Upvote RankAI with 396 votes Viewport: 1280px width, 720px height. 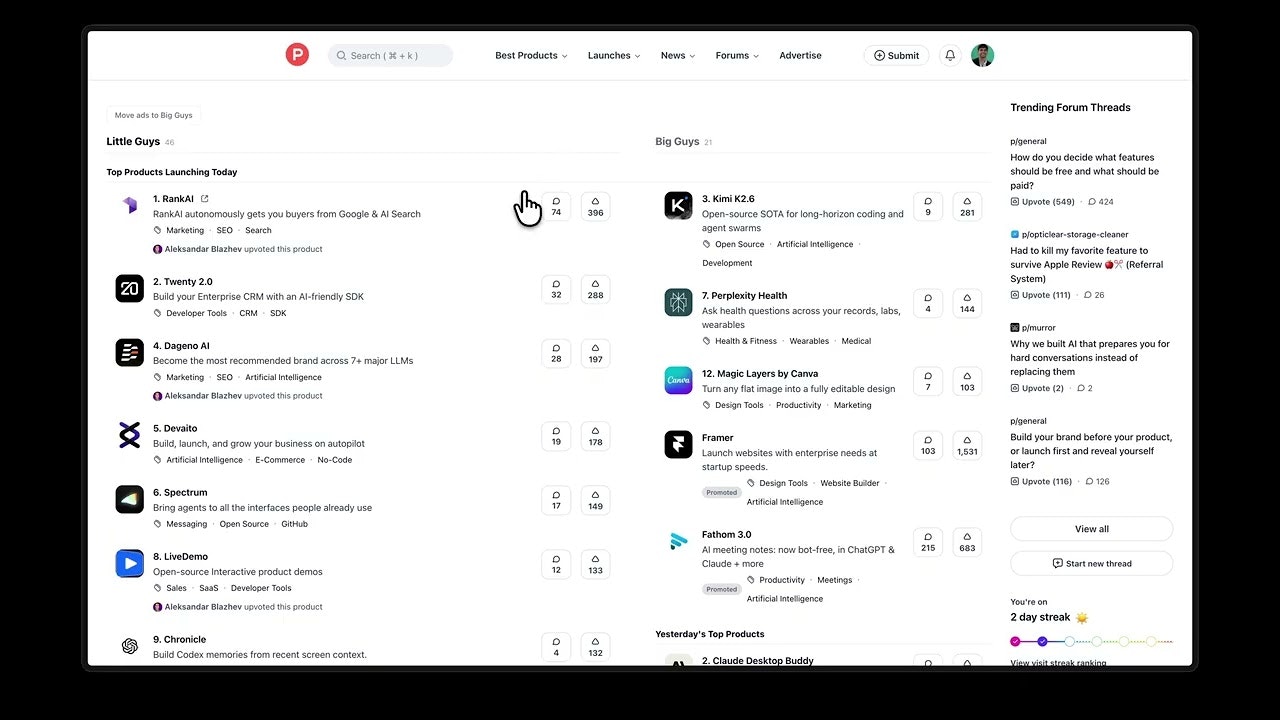(x=596, y=206)
